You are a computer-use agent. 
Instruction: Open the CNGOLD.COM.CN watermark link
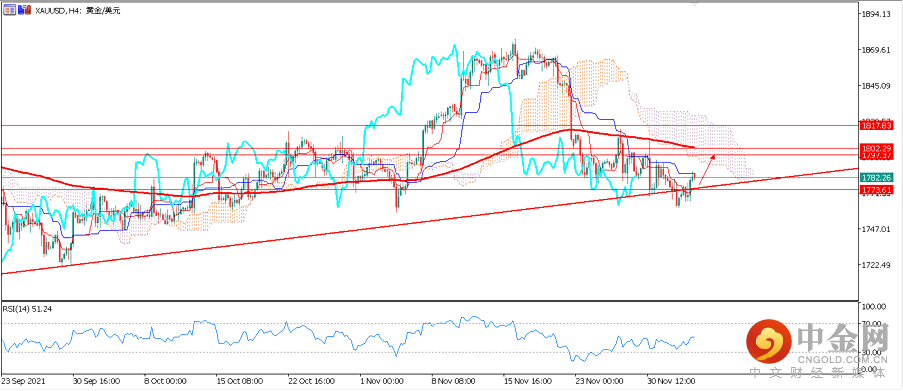tap(843, 358)
